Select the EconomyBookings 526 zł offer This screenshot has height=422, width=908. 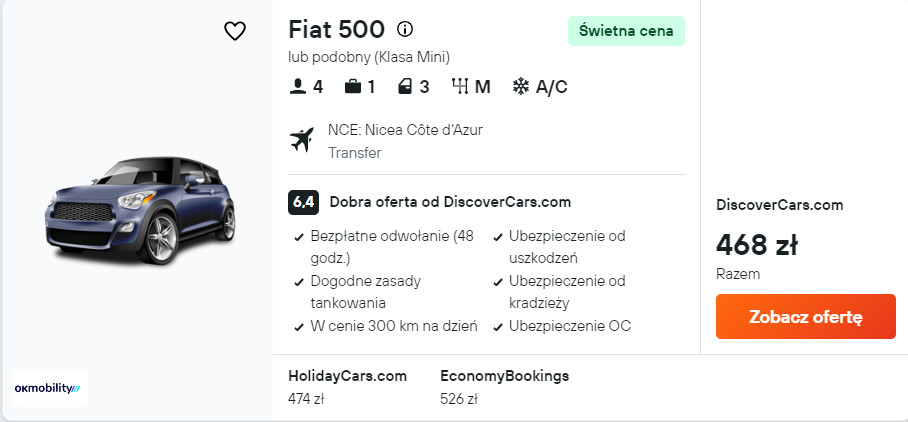click(504, 387)
